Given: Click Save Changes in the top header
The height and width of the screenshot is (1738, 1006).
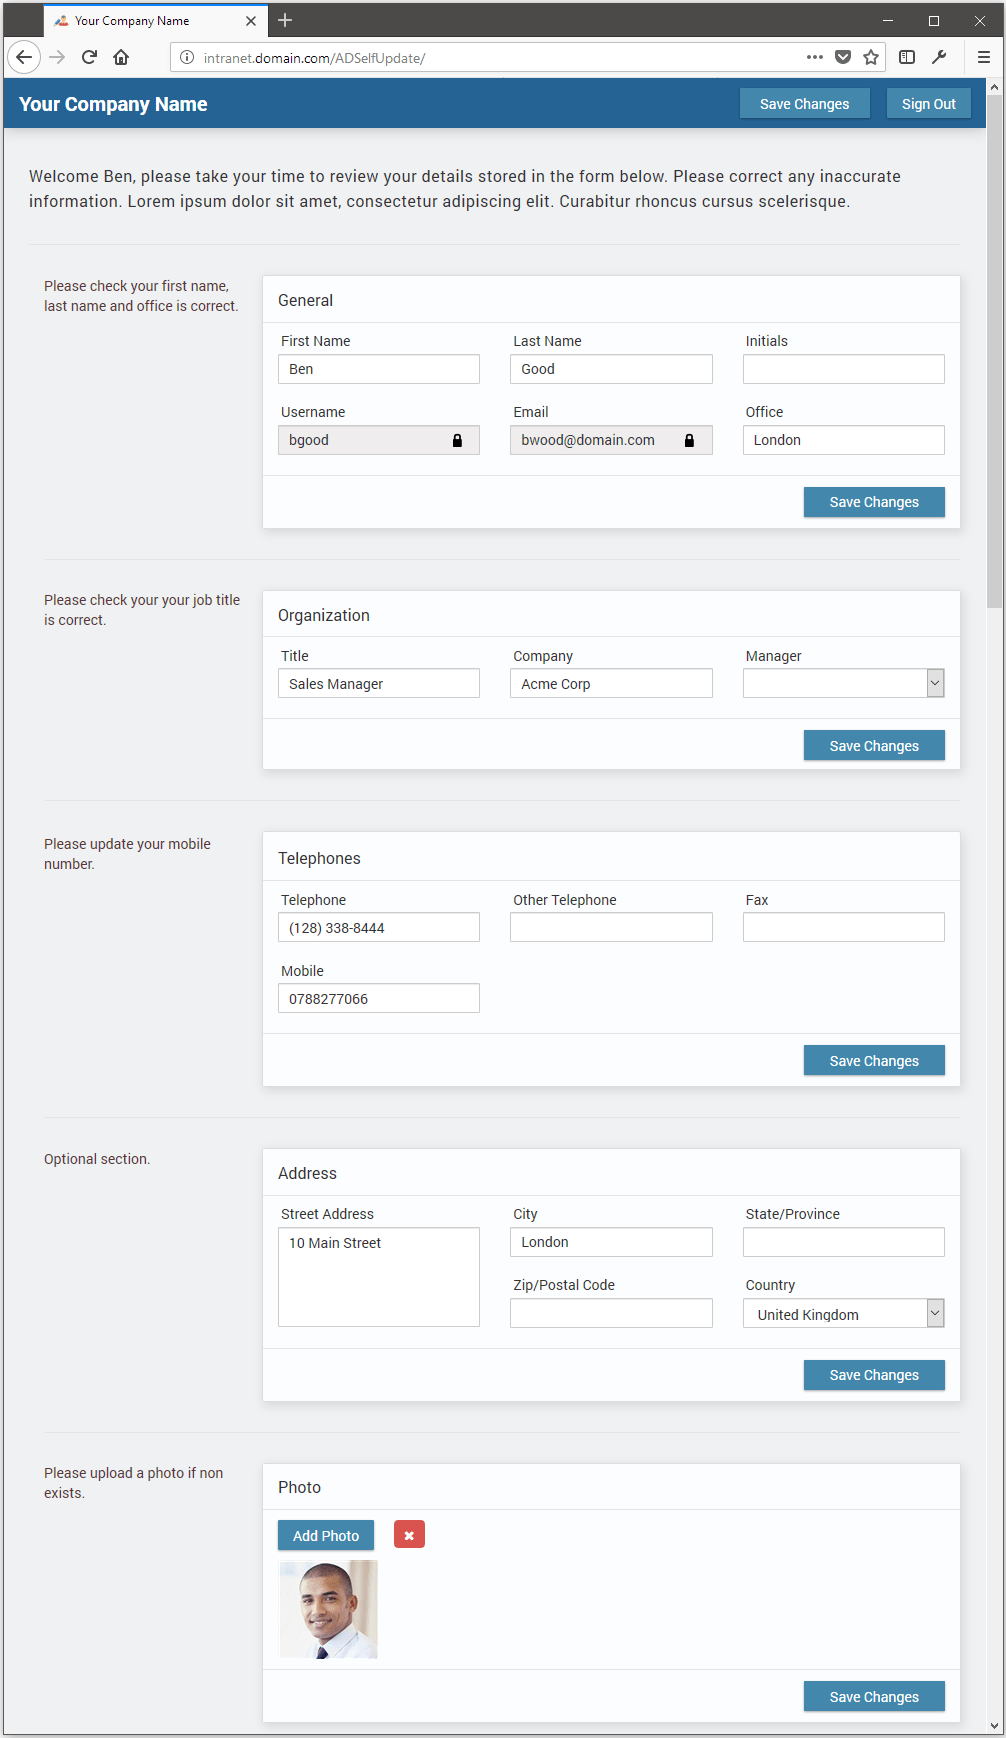Looking at the screenshot, I should coord(804,103).
